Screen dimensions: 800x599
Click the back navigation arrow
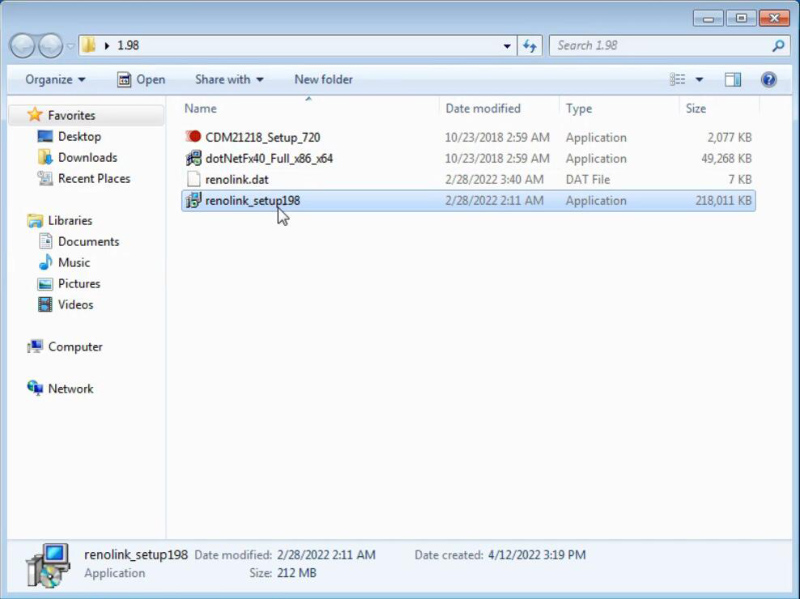tap(22, 46)
